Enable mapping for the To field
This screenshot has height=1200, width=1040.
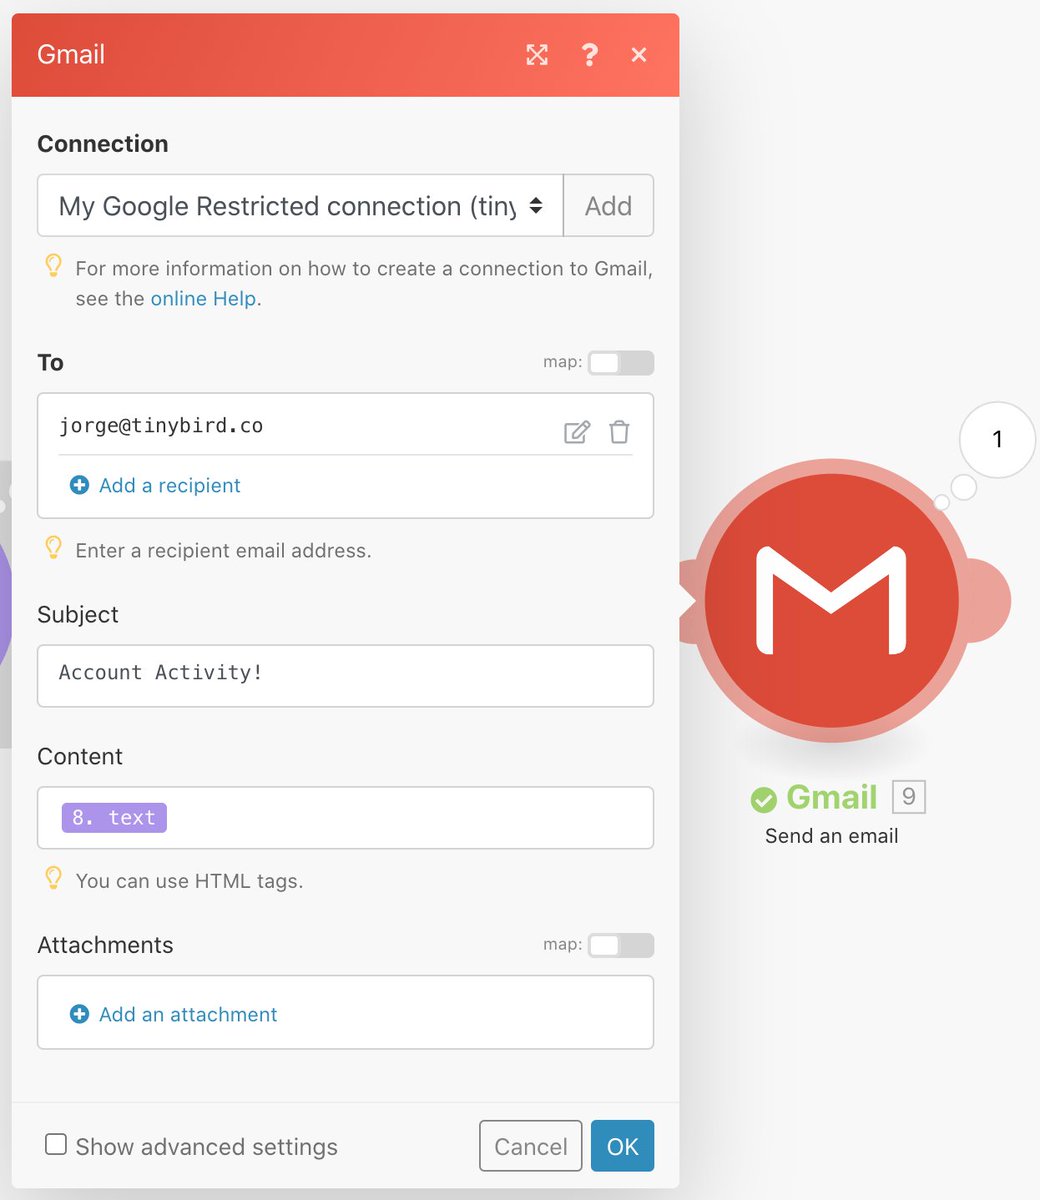click(x=620, y=363)
